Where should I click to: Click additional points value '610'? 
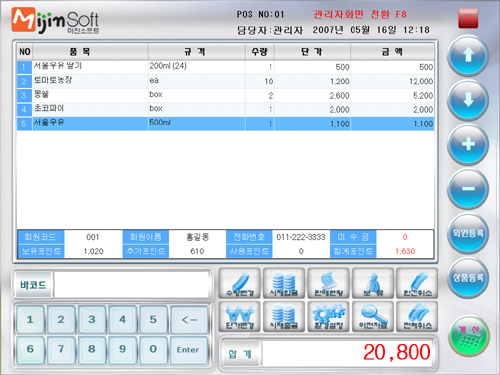tap(197, 251)
